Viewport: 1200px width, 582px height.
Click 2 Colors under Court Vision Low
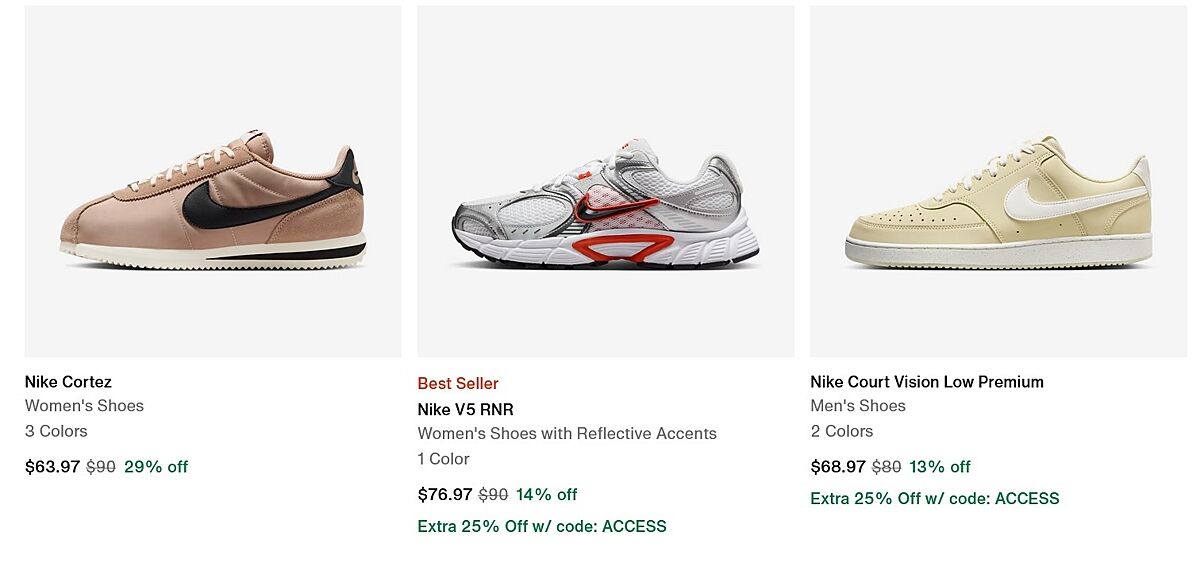click(x=841, y=431)
